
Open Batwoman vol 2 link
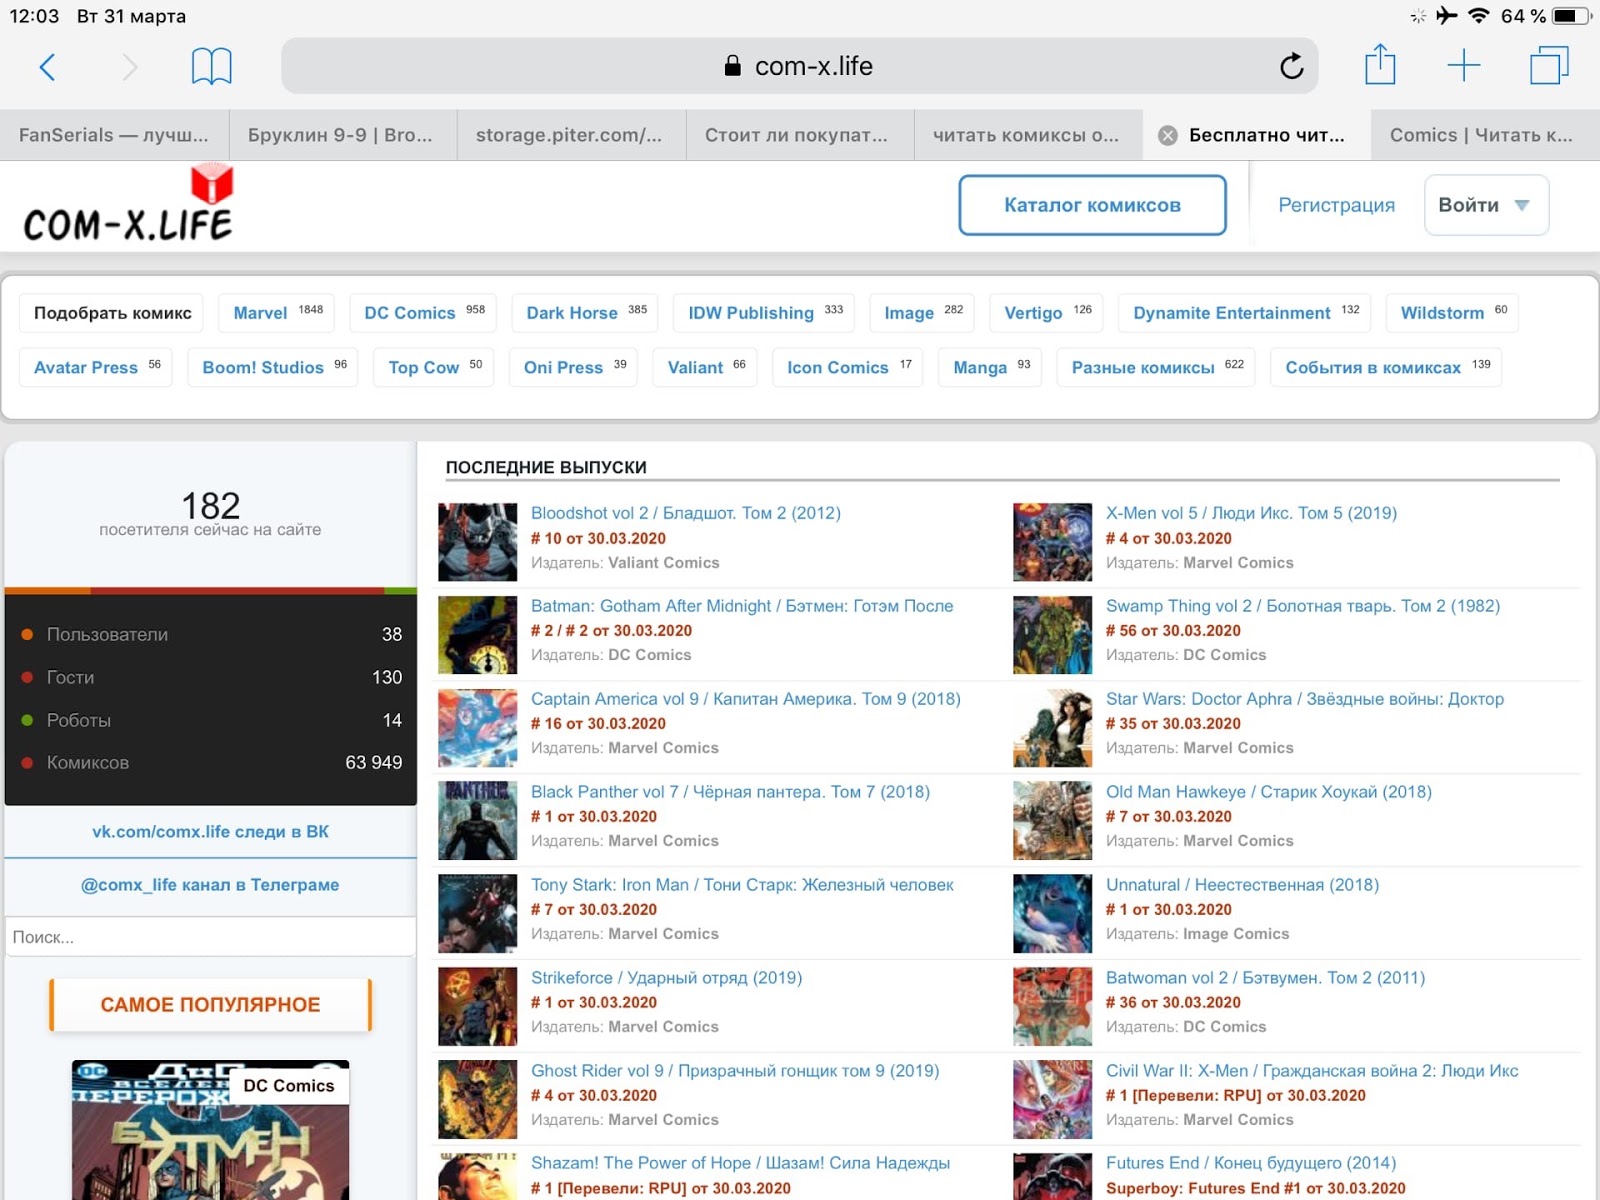[1265, 978]
